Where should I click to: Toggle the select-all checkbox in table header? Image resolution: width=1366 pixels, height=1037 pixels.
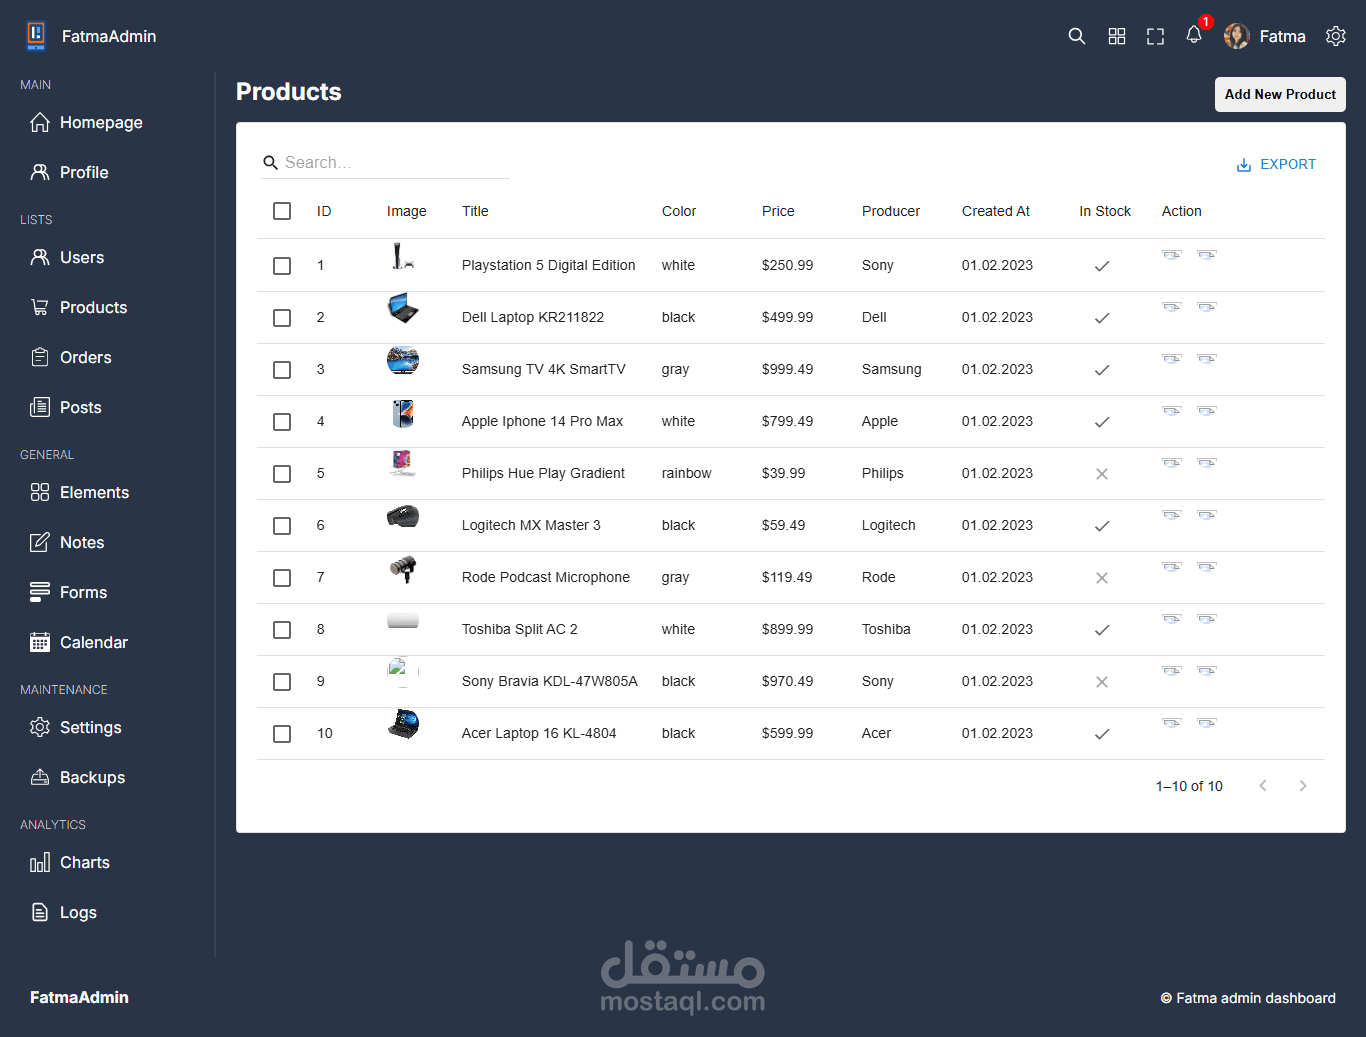[x=282, y=211]
